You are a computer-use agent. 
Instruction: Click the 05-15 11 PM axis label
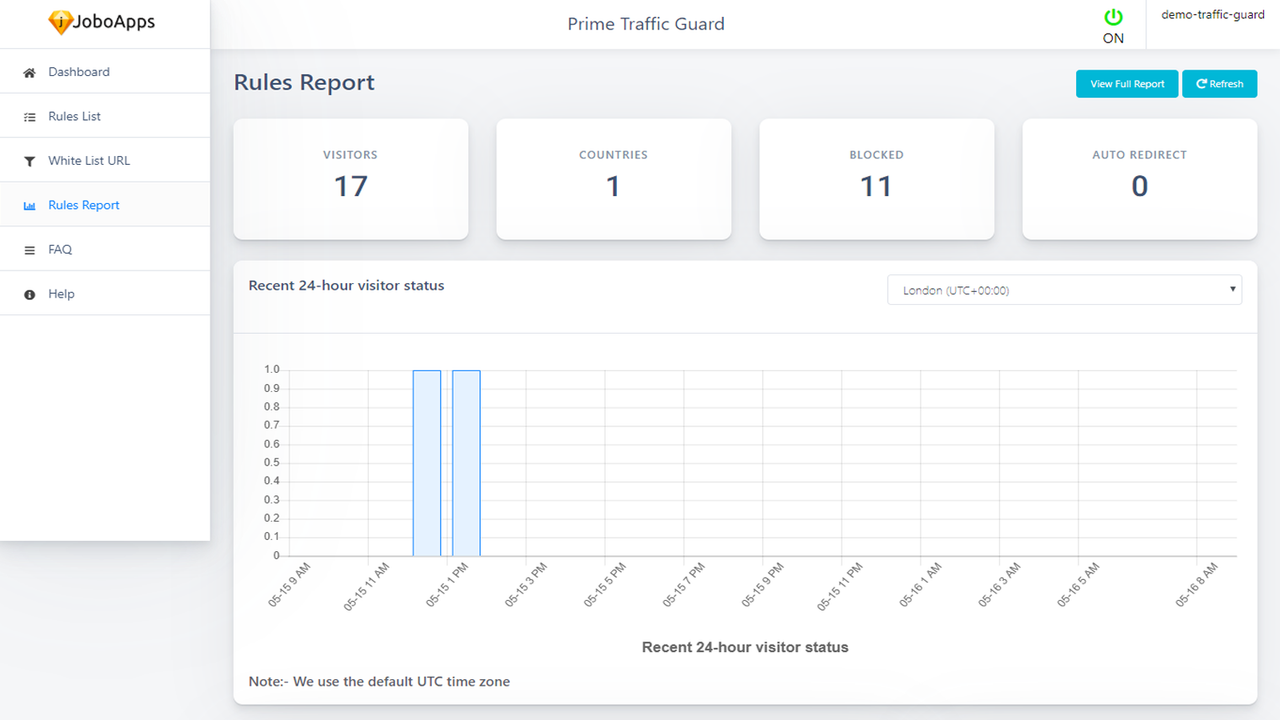pyautogui.click(x=840, y=586)
